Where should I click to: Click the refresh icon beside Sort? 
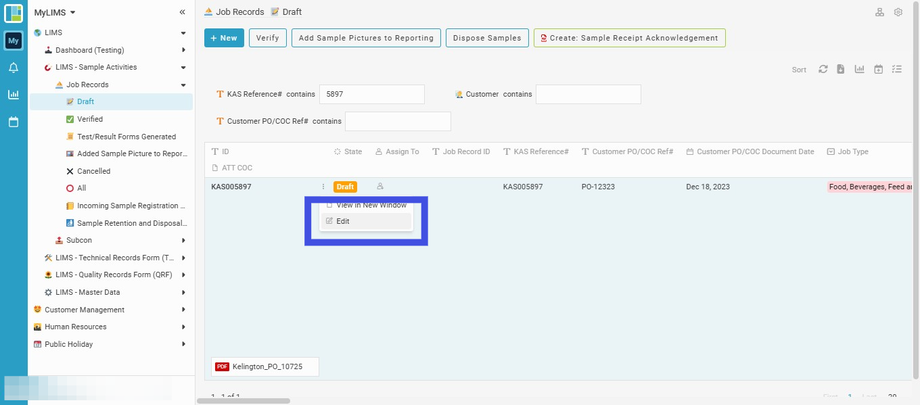point(823,69)
